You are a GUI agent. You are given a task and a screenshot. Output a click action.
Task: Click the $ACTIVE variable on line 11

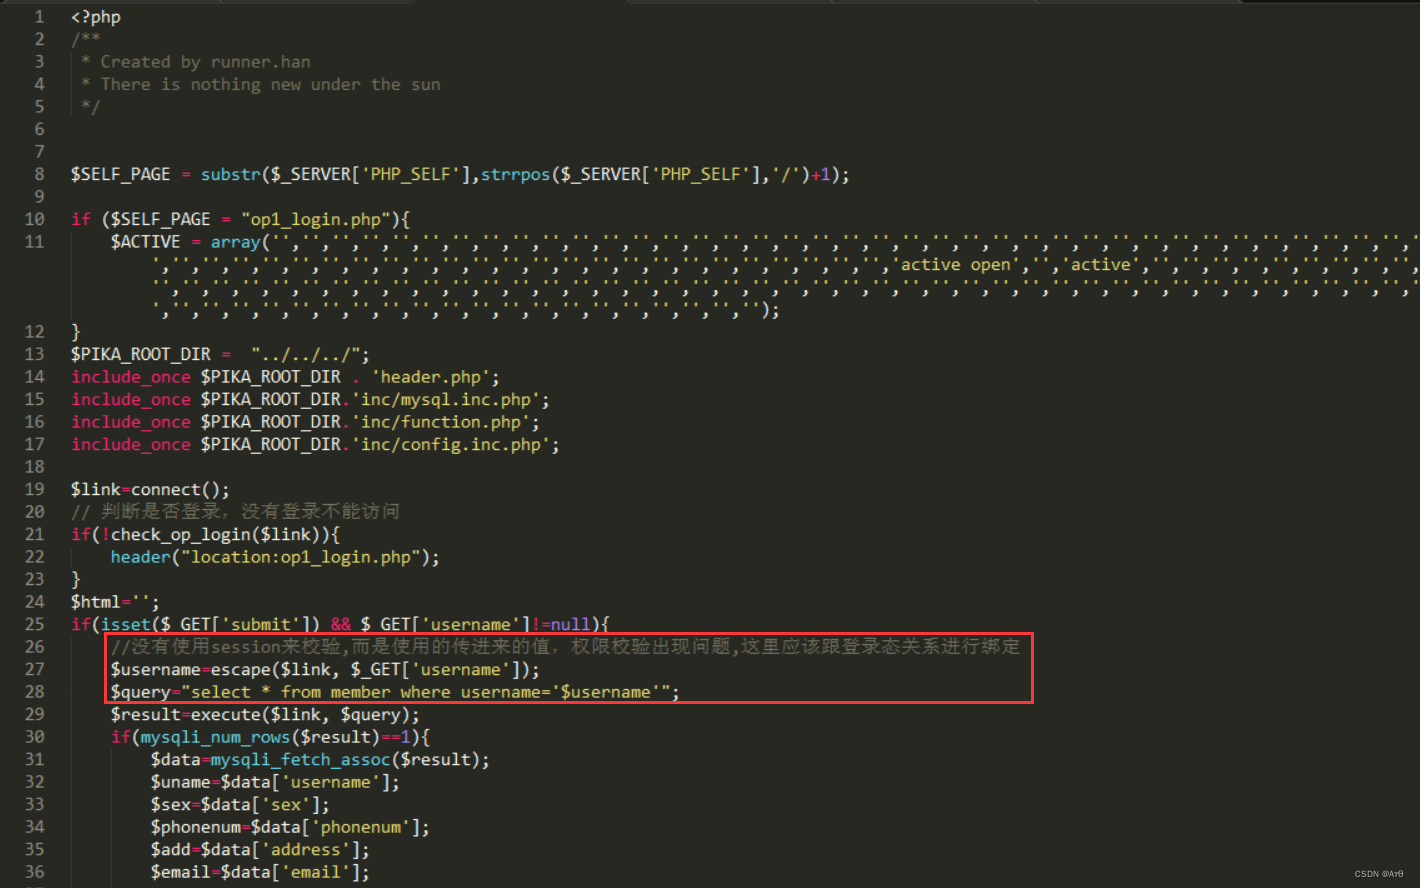[146, 241]
